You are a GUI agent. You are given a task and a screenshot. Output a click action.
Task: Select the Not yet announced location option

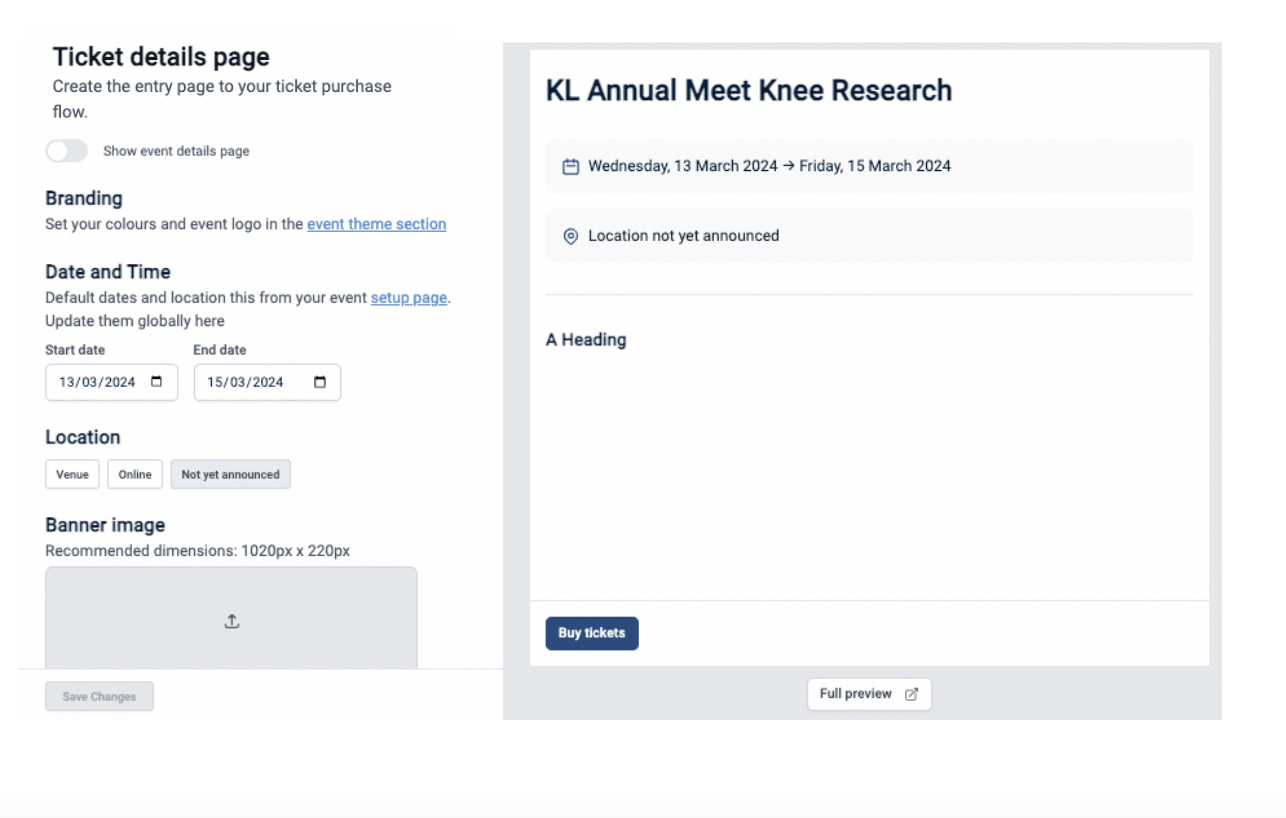tap(231, 475)
